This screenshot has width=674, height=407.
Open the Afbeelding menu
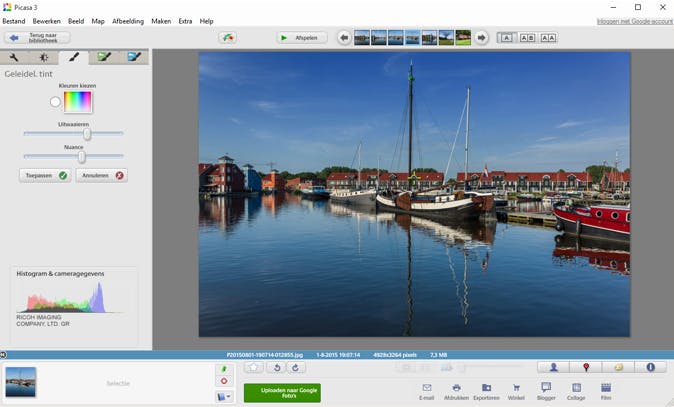[x=127, y=21]
